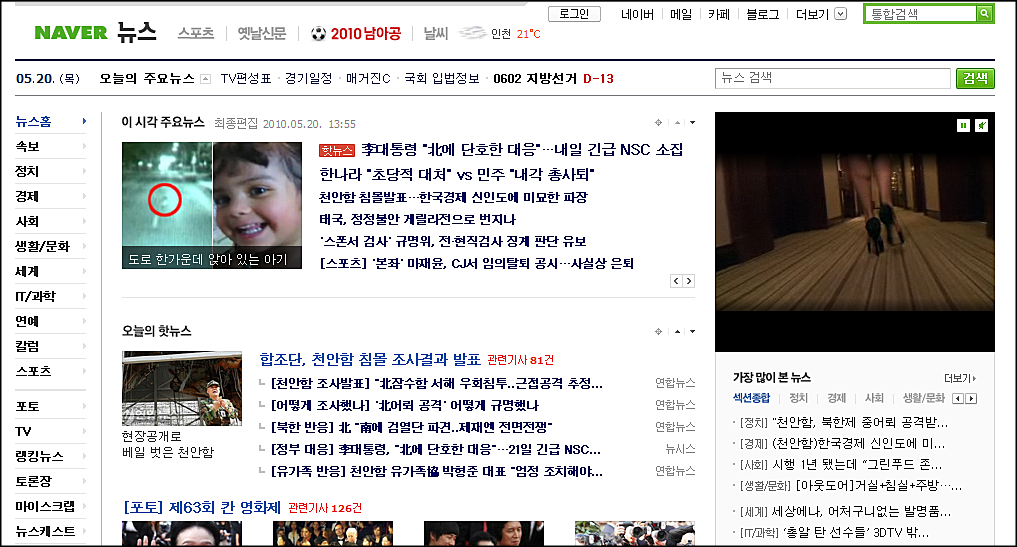Open TV편성표 link
1017x547 pixels.
[x=246, y=79]
